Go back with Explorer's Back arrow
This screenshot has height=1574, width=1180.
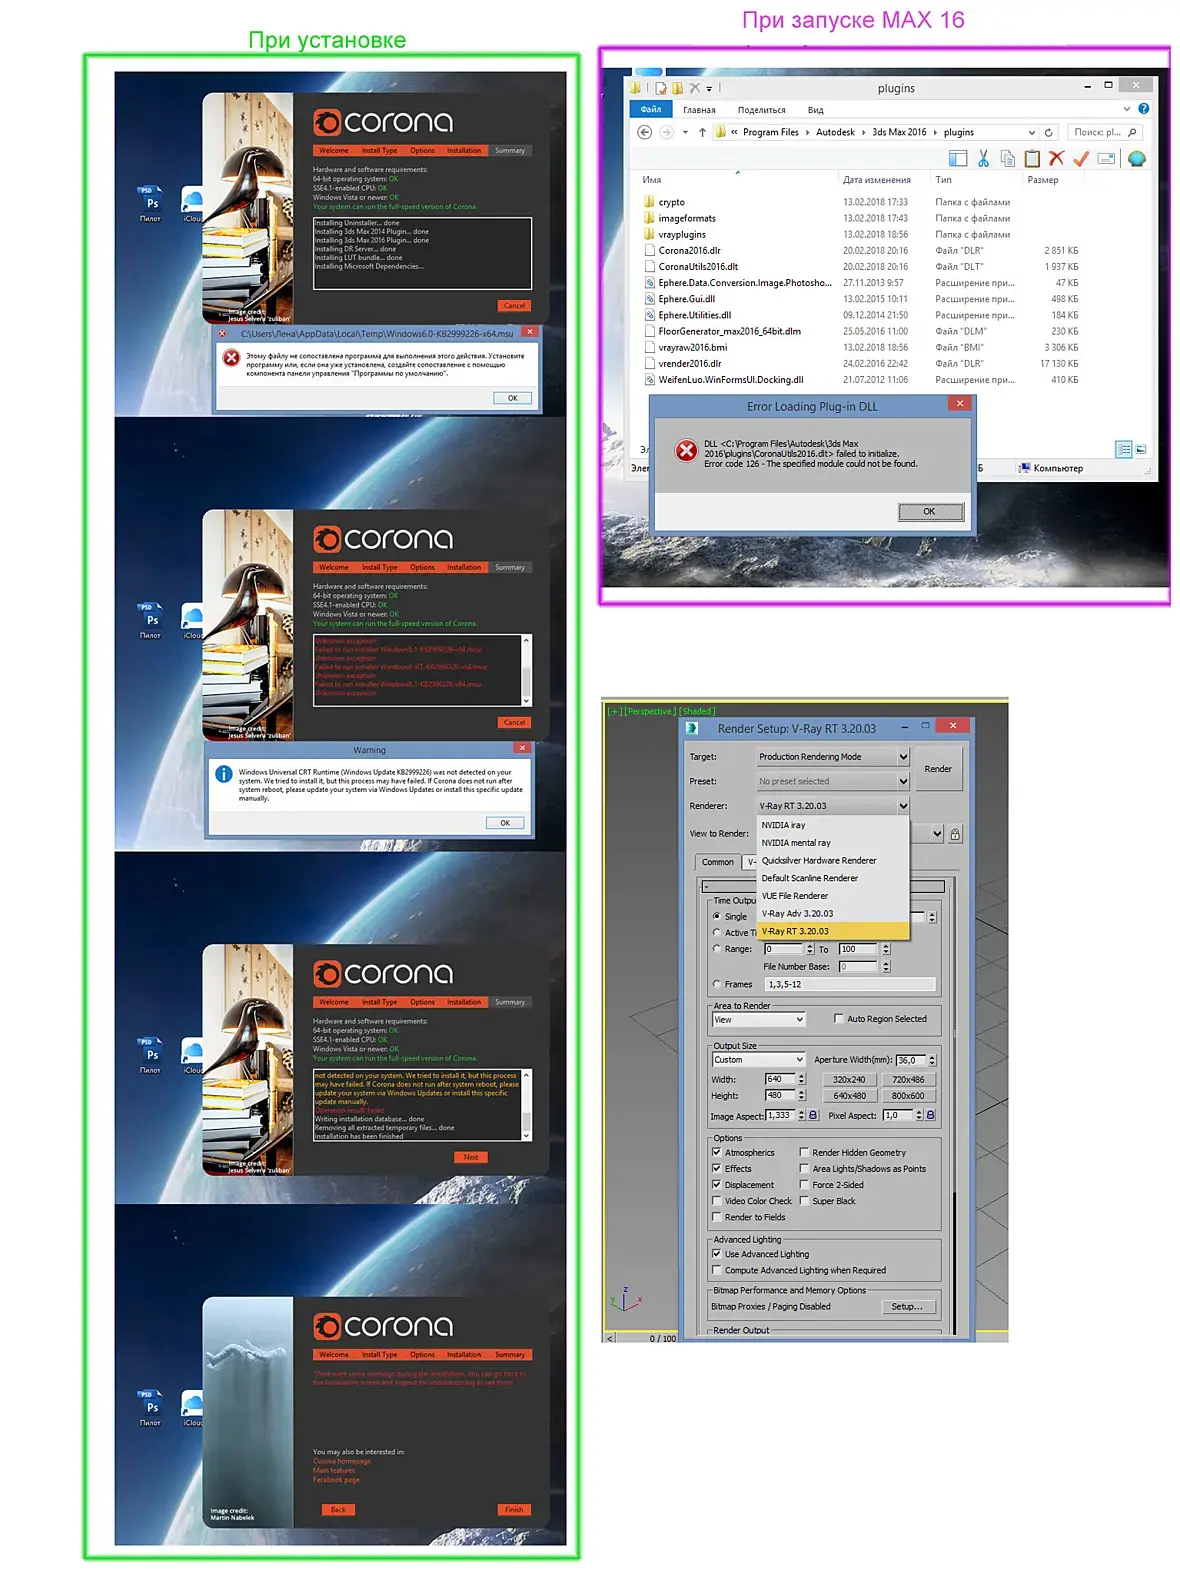644,132
